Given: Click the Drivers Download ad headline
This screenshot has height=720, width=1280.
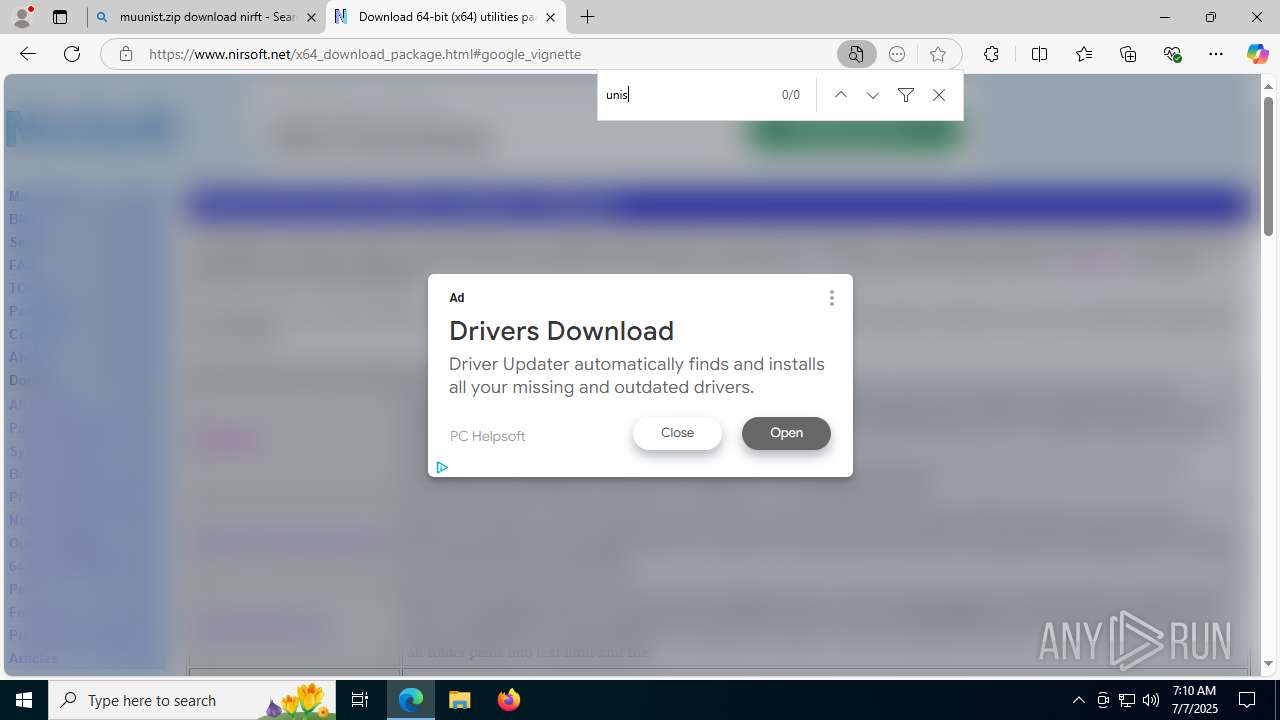Looking at the screenshot, I should tap(561, 331).
